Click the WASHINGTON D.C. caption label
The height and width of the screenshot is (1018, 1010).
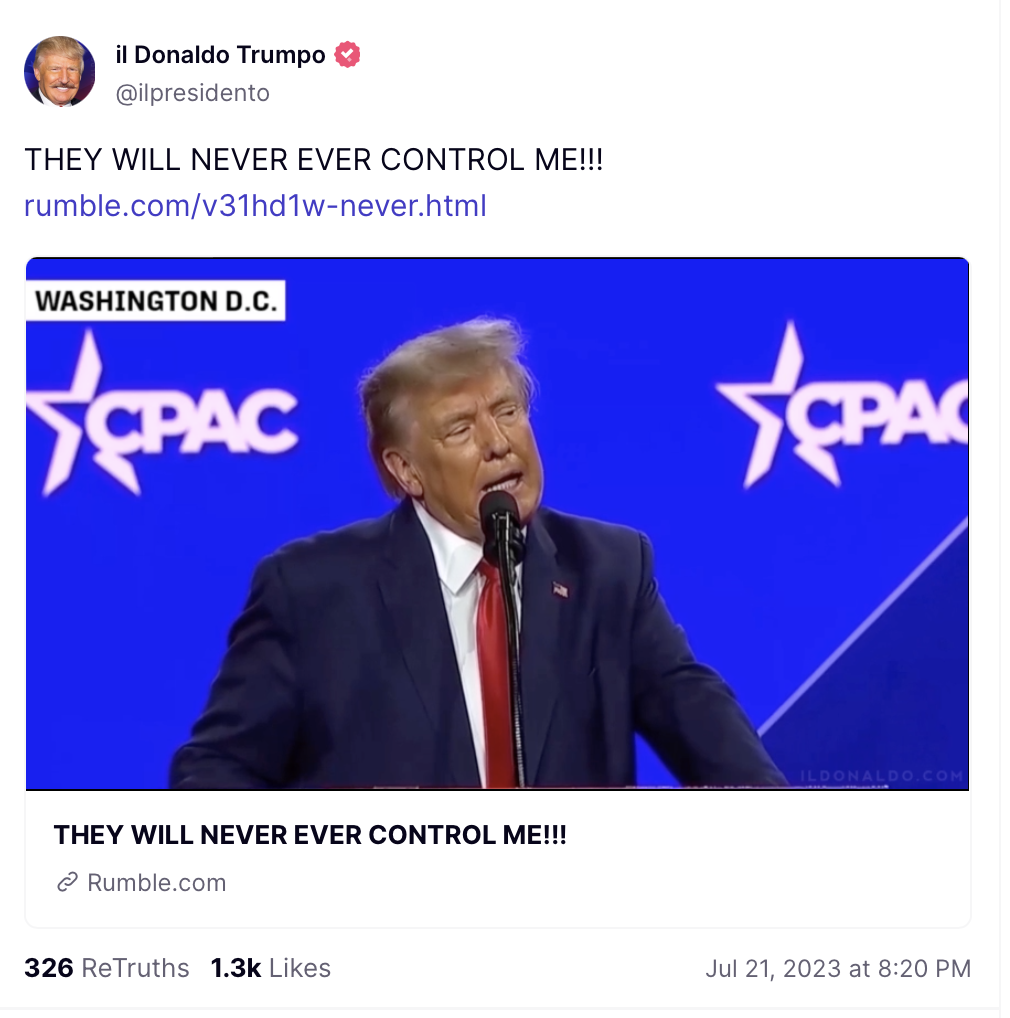pyautogui.click(x=156, y=301)
